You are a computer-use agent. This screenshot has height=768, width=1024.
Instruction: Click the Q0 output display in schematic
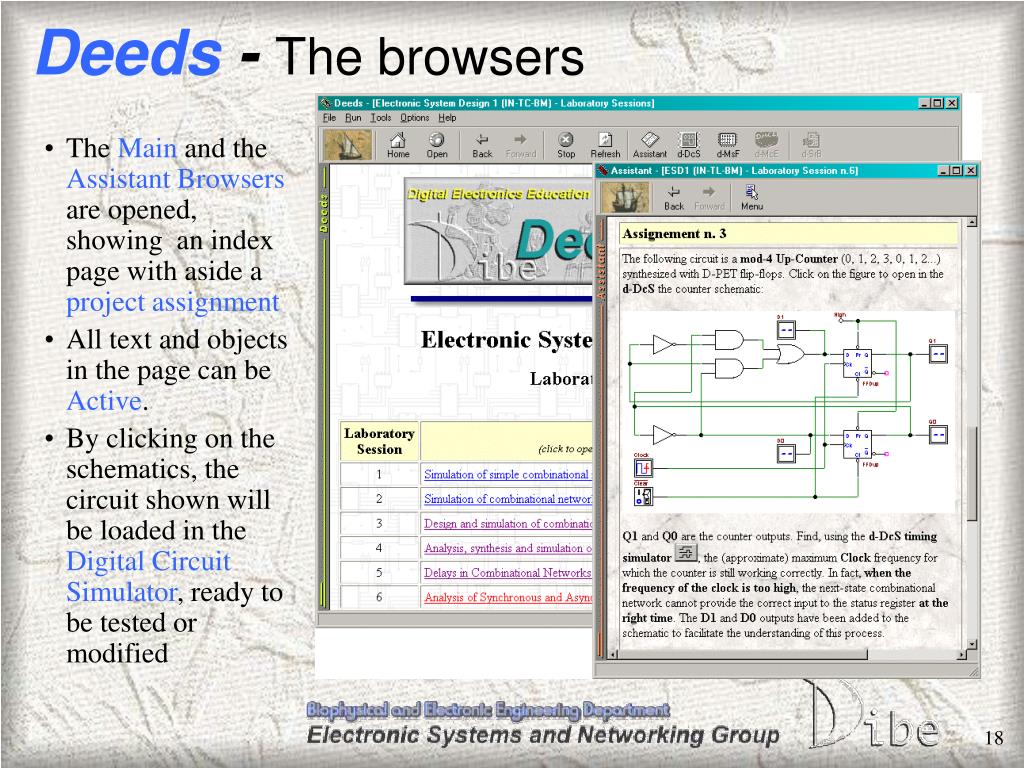click(x=938, y=434)
